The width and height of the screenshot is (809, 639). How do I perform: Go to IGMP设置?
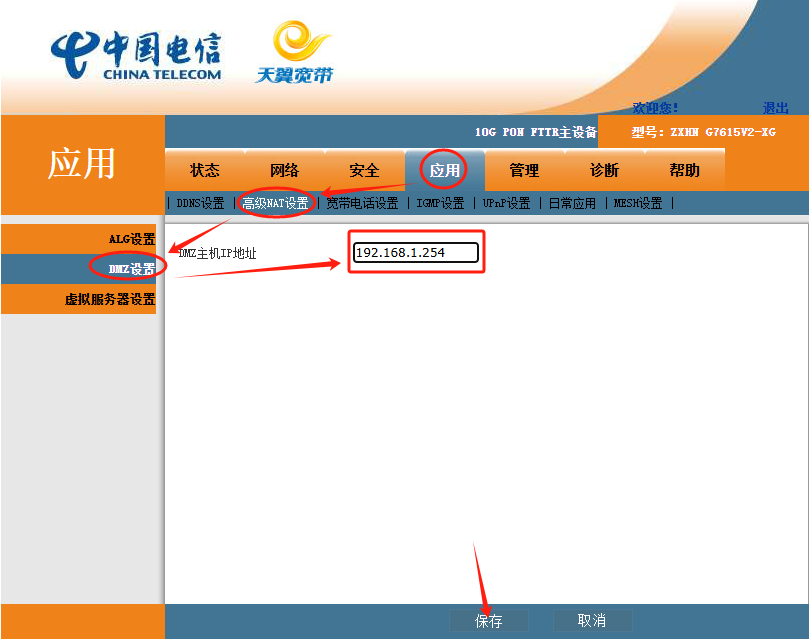pos(440,203)
